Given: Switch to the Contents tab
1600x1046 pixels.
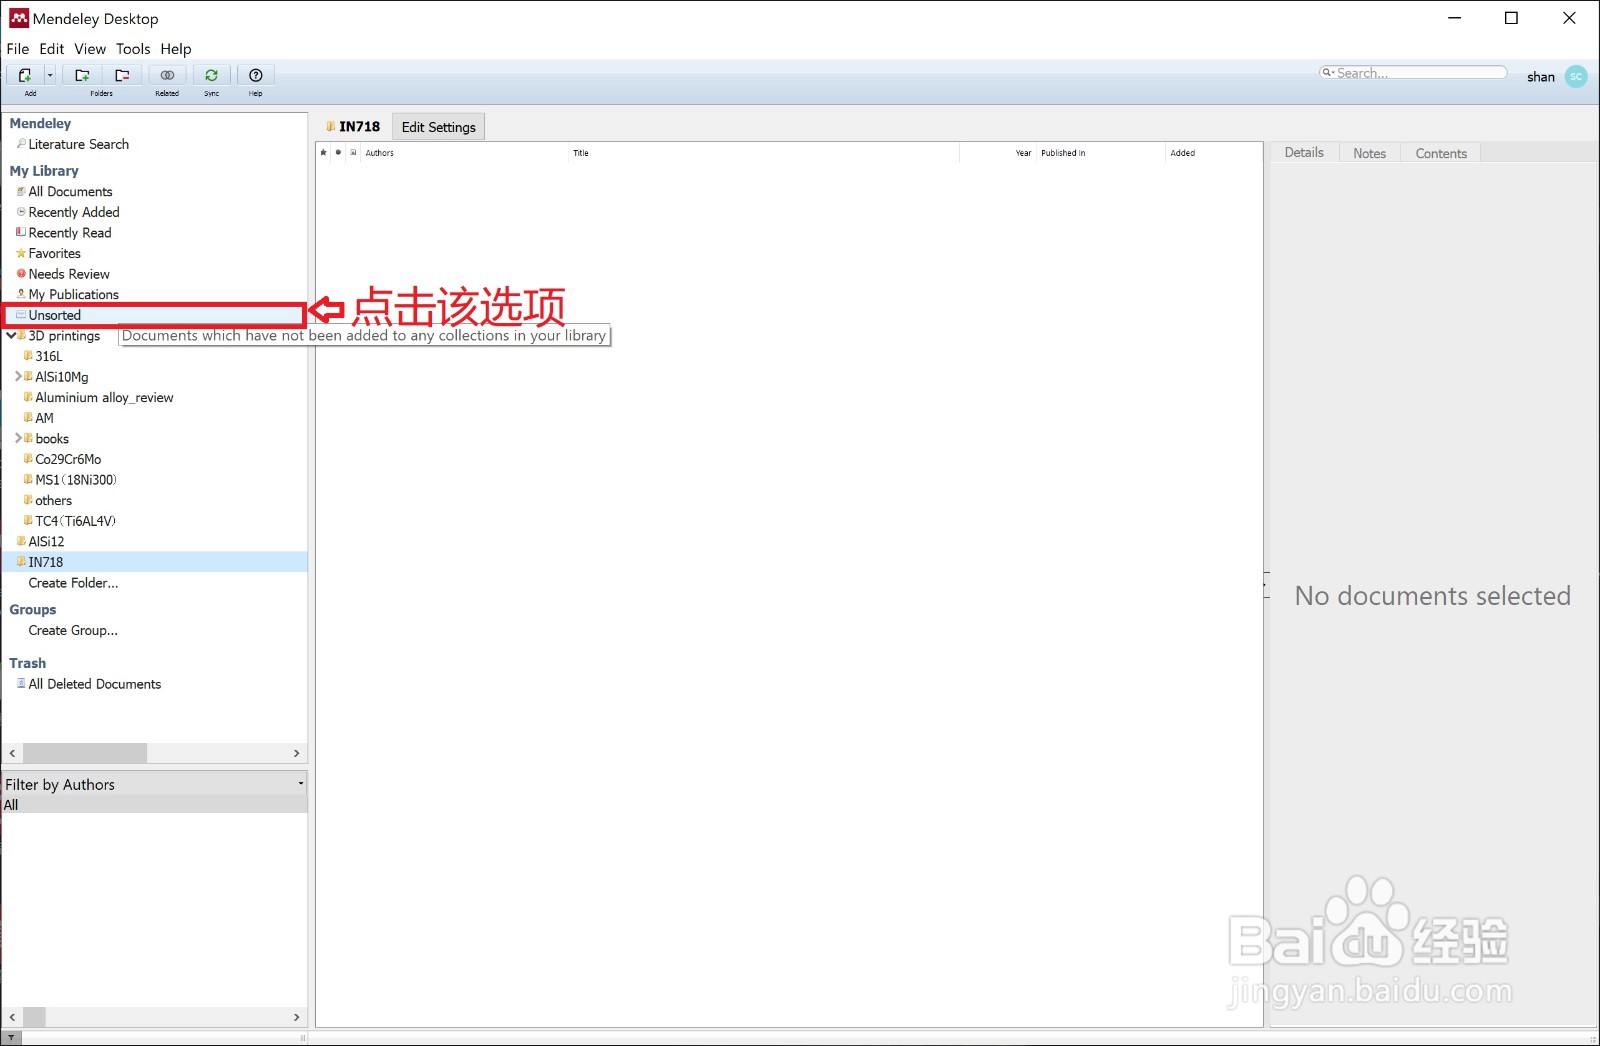Looking at the screenshot, I should 1441,153.
